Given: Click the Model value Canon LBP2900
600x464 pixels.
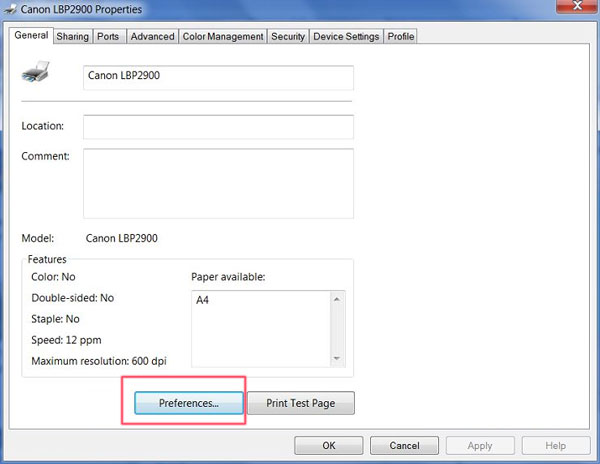Looking at the screenshot, I should pyautogui.click(x=122, y=238).
